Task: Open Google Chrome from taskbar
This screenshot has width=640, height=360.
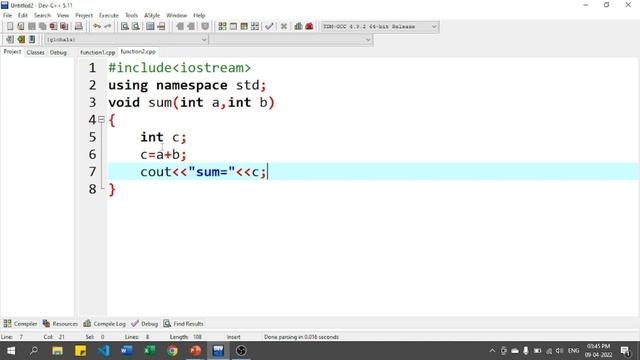Action: (172, 351)
